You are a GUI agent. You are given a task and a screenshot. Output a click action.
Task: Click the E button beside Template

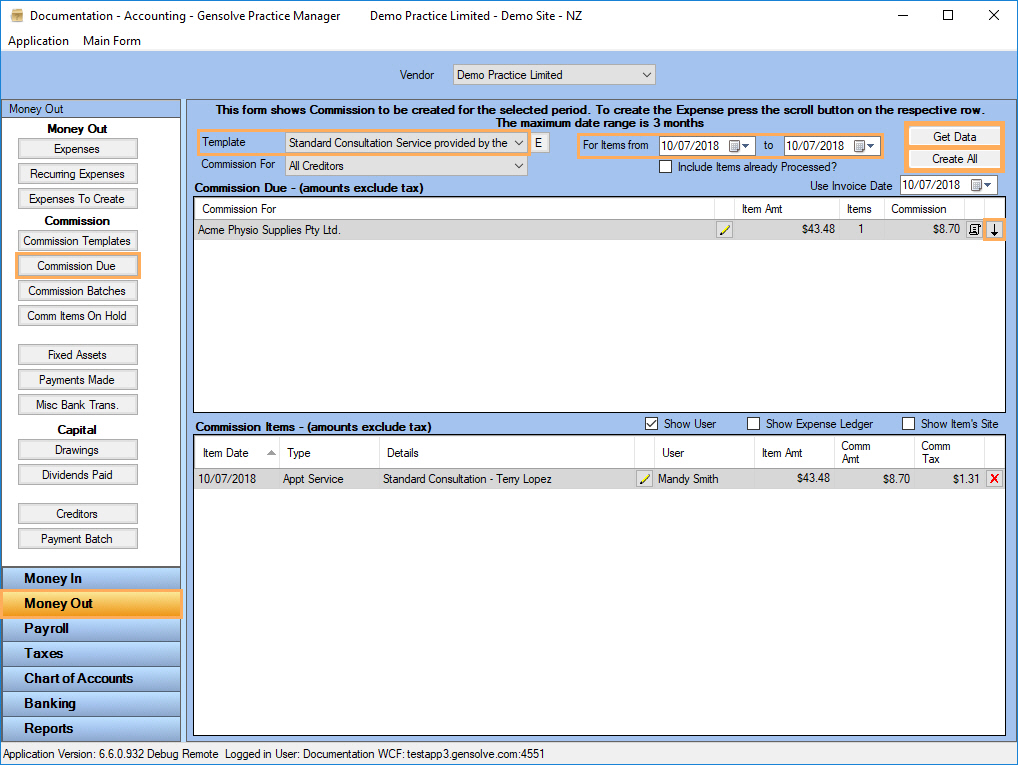[539, 143]
